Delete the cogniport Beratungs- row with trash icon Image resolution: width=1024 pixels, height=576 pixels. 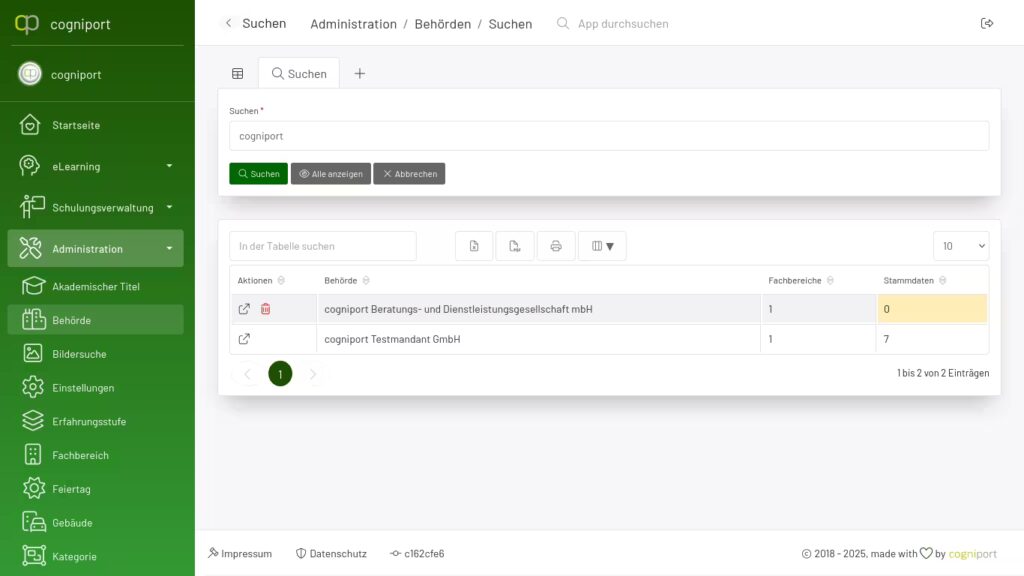[265, 309]
